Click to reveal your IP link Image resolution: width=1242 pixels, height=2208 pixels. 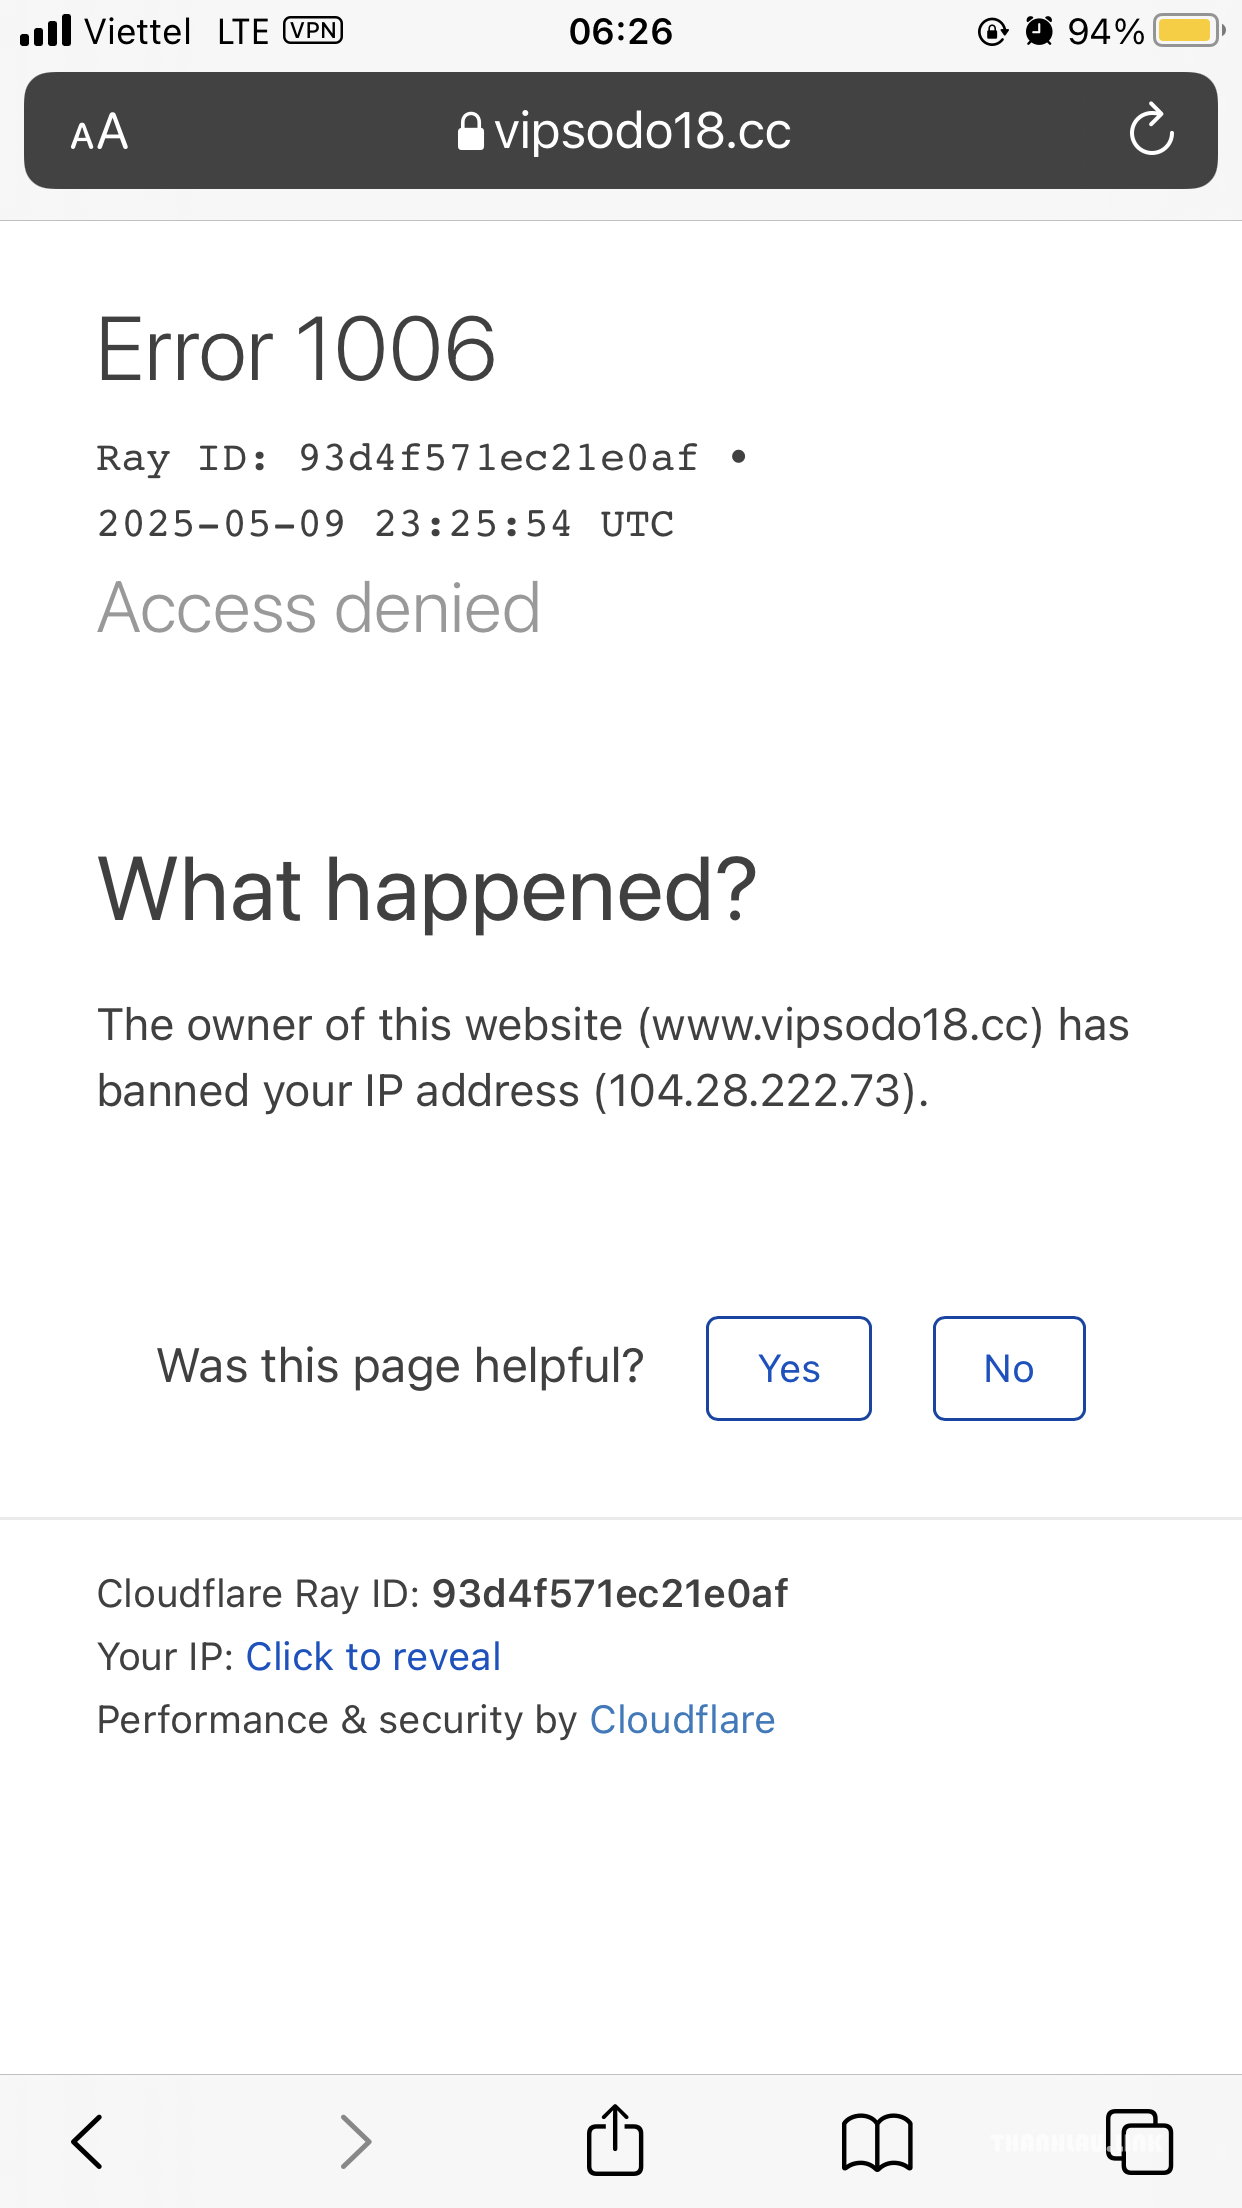(373, 1657)
